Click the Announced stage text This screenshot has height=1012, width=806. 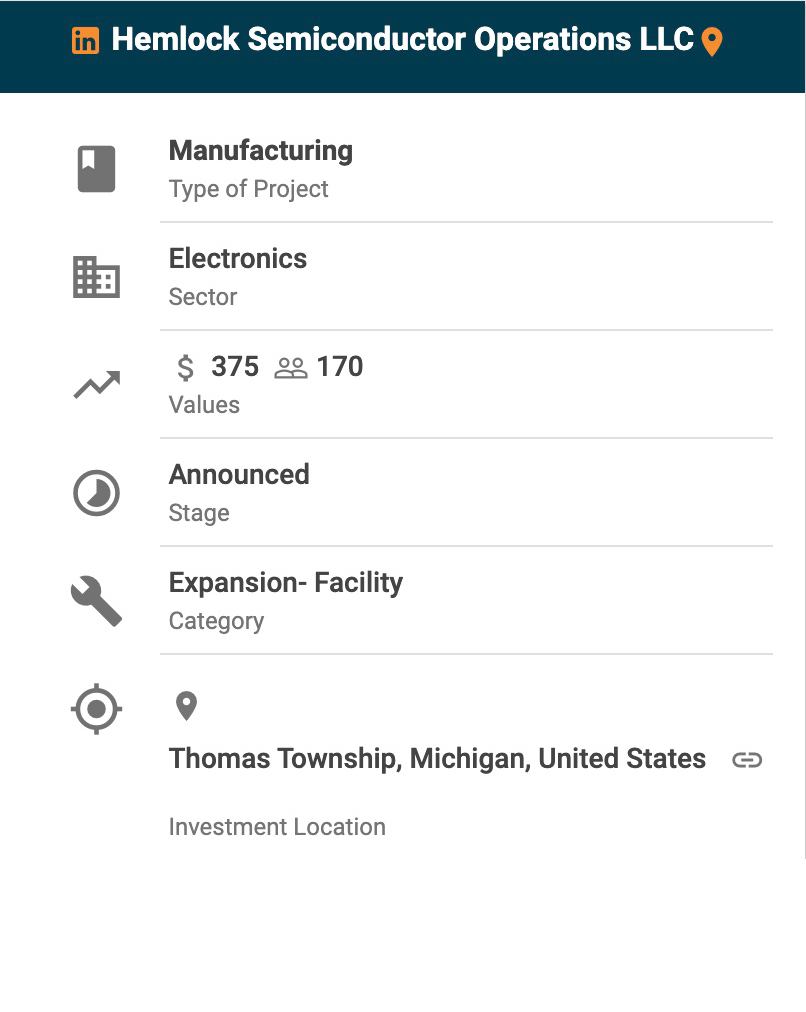(239, 475)
